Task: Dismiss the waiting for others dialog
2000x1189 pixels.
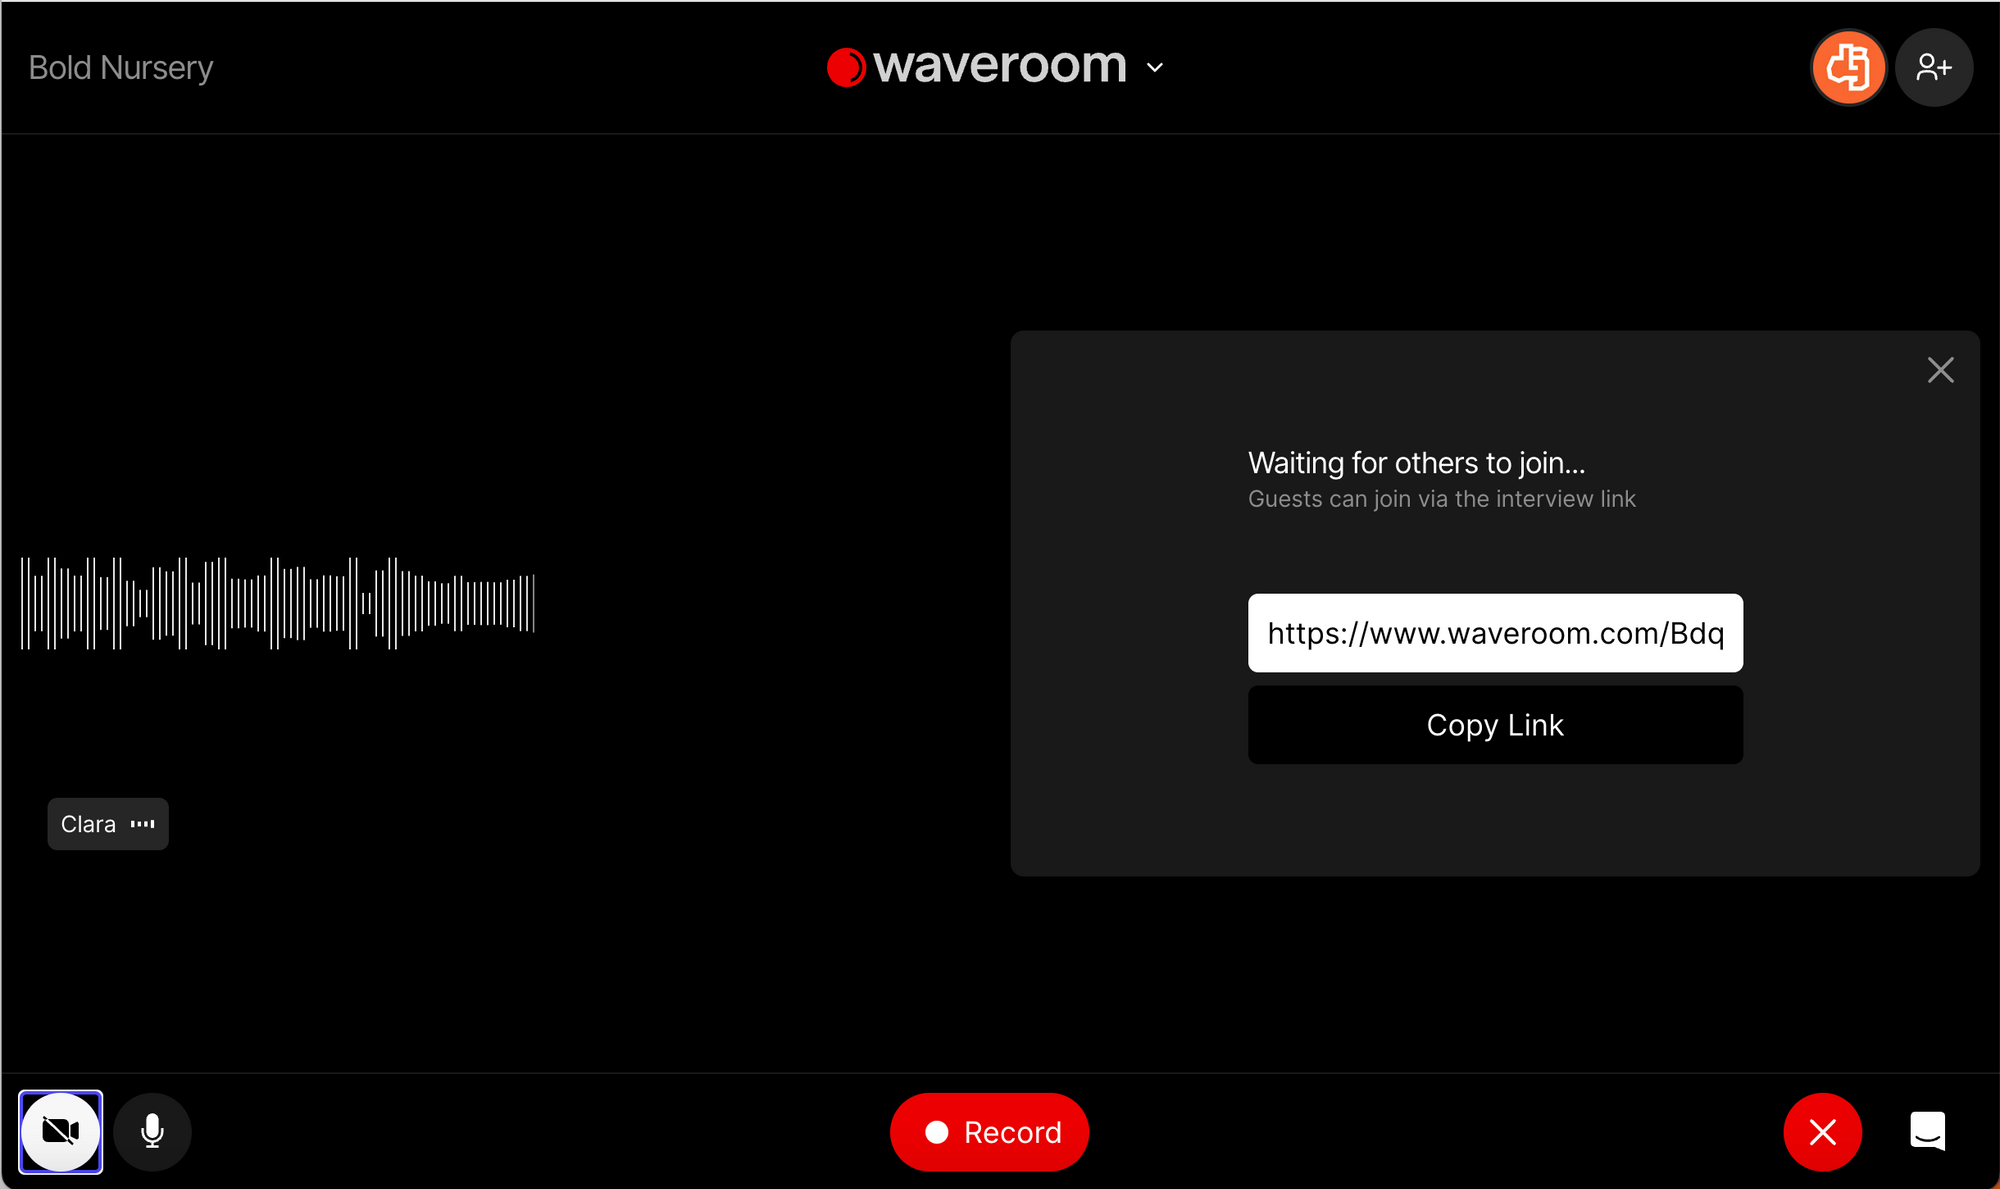Action: pos(1941,369)
